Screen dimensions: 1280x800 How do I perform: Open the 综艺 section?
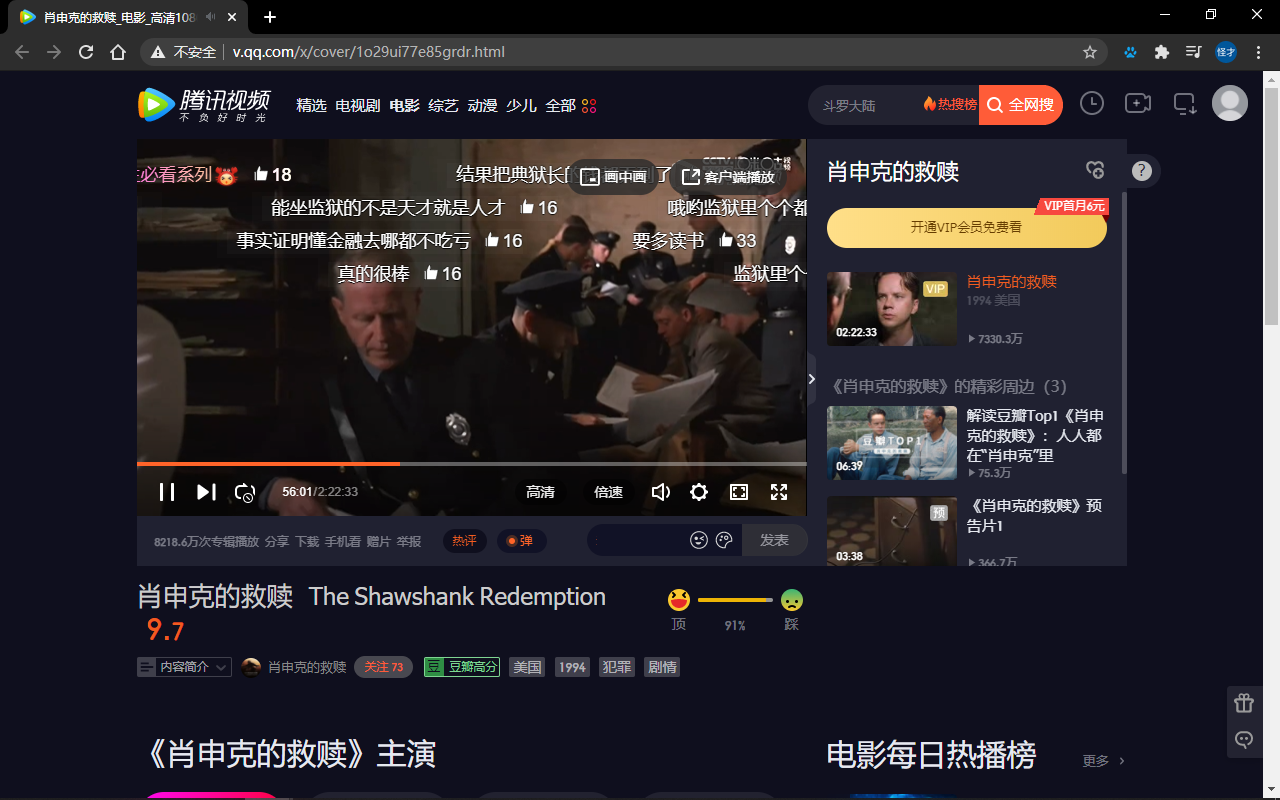coord(443,105)
